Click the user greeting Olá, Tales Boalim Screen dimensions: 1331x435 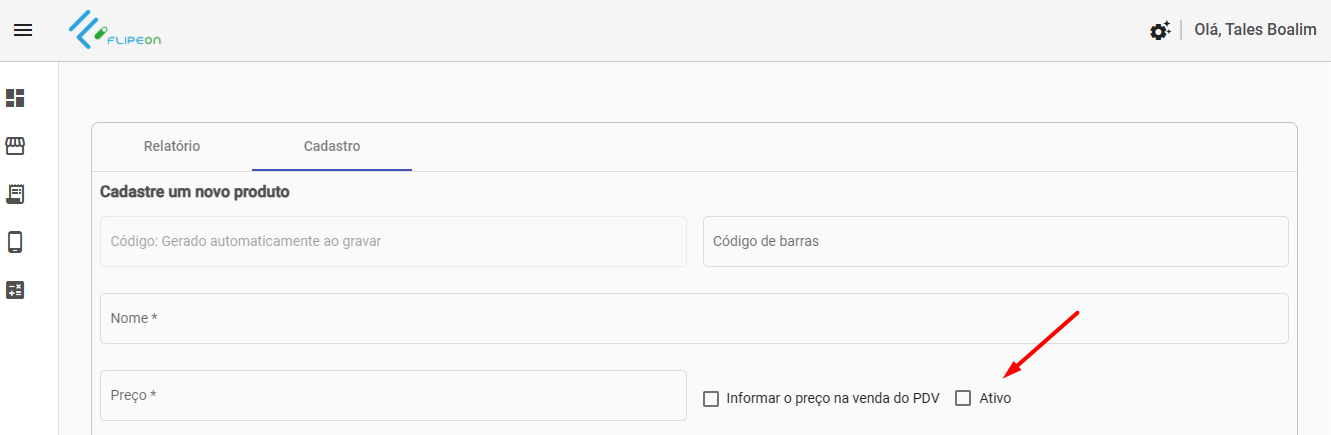pyautogui.click(x=1255, y=30)
